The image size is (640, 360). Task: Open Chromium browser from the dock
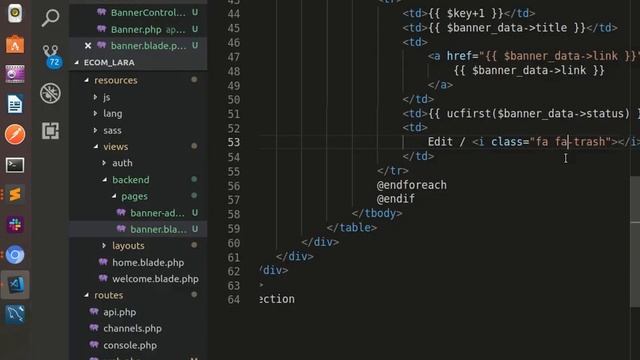point(15,255)
